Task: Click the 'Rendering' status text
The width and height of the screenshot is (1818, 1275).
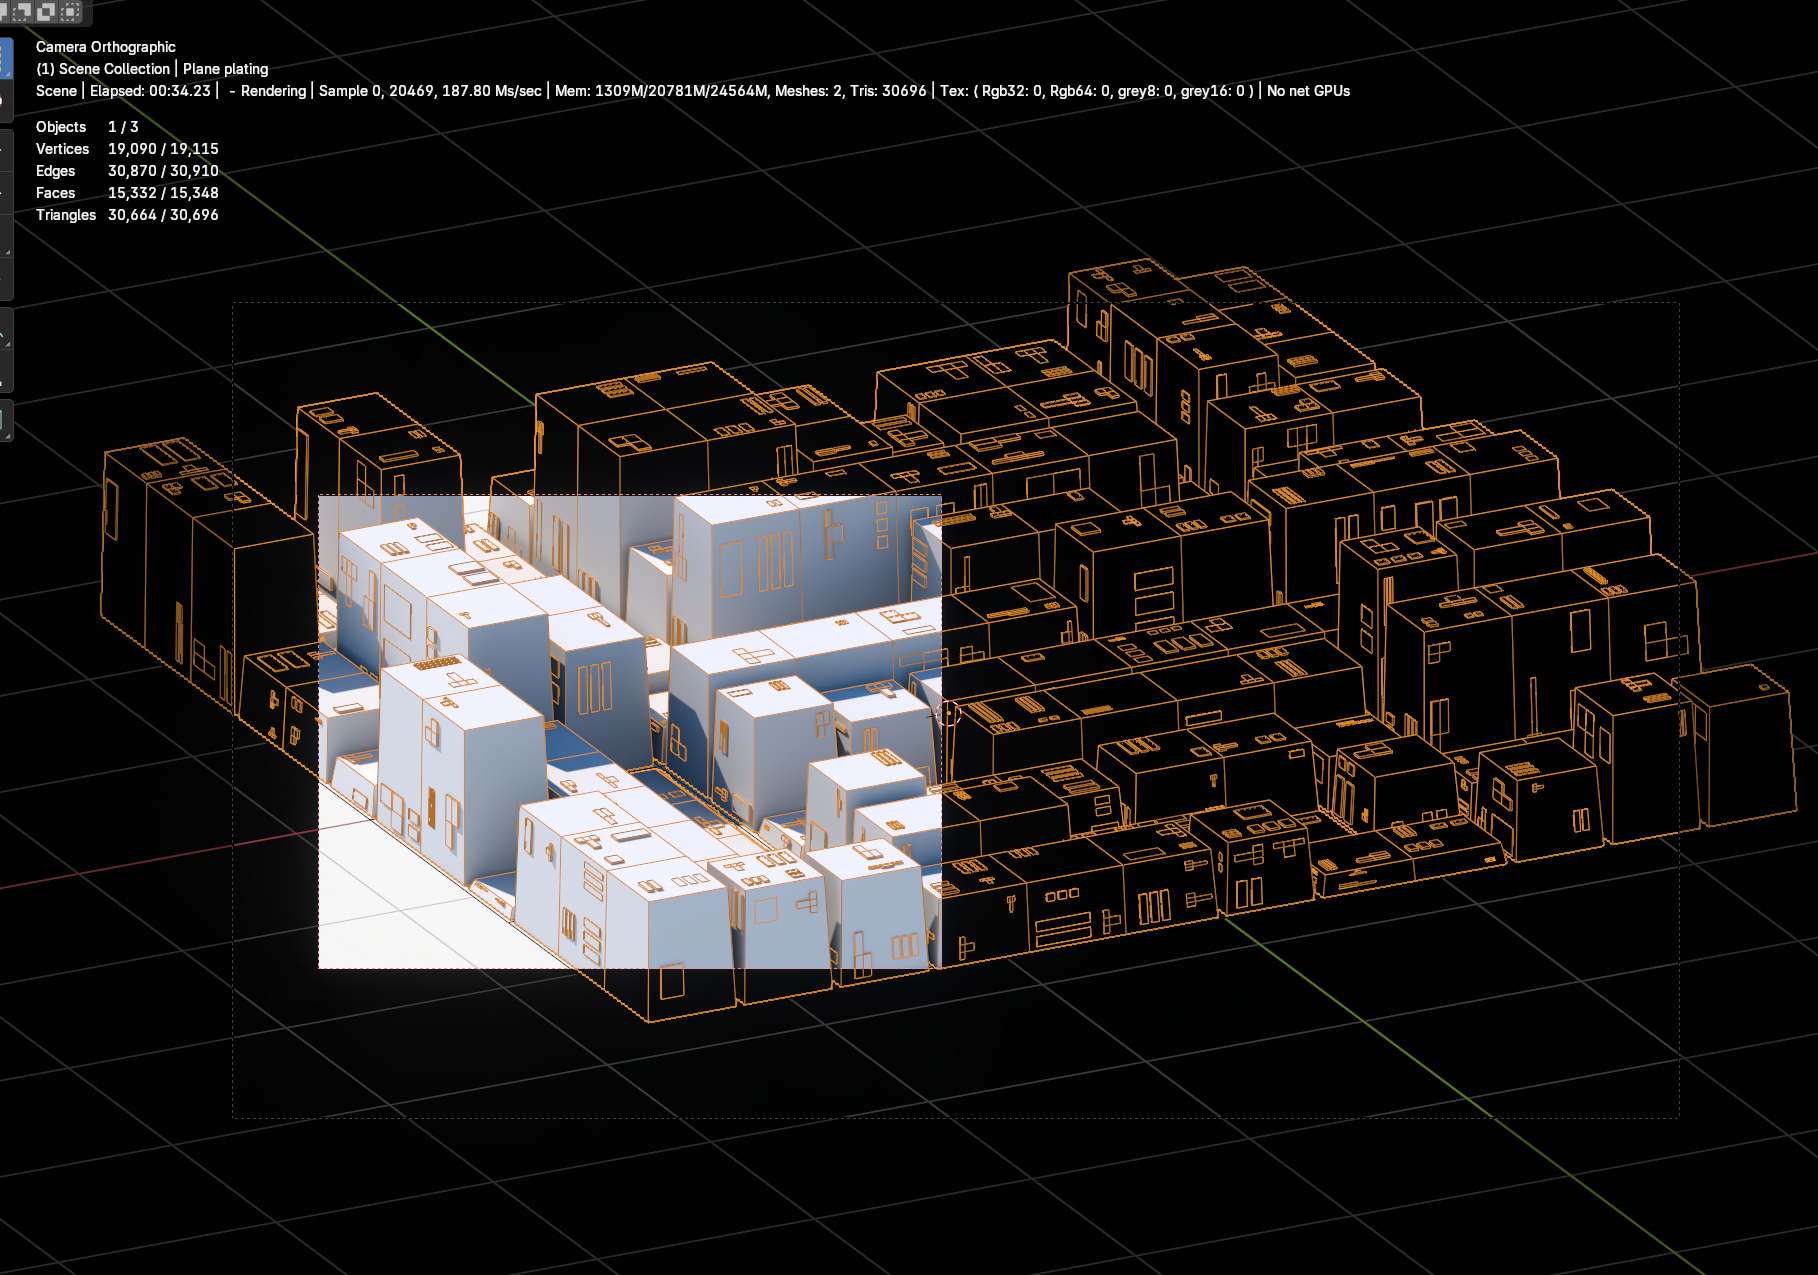Action: point(273,91)
